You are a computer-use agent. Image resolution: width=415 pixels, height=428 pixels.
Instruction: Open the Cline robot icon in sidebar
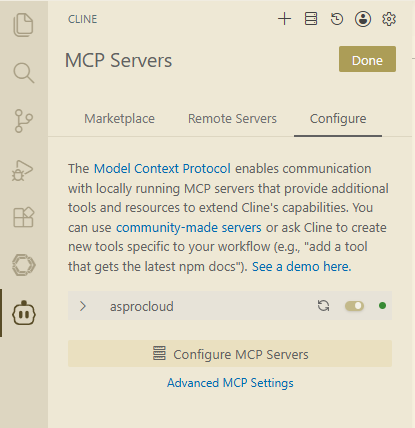[x=24, y=313]
